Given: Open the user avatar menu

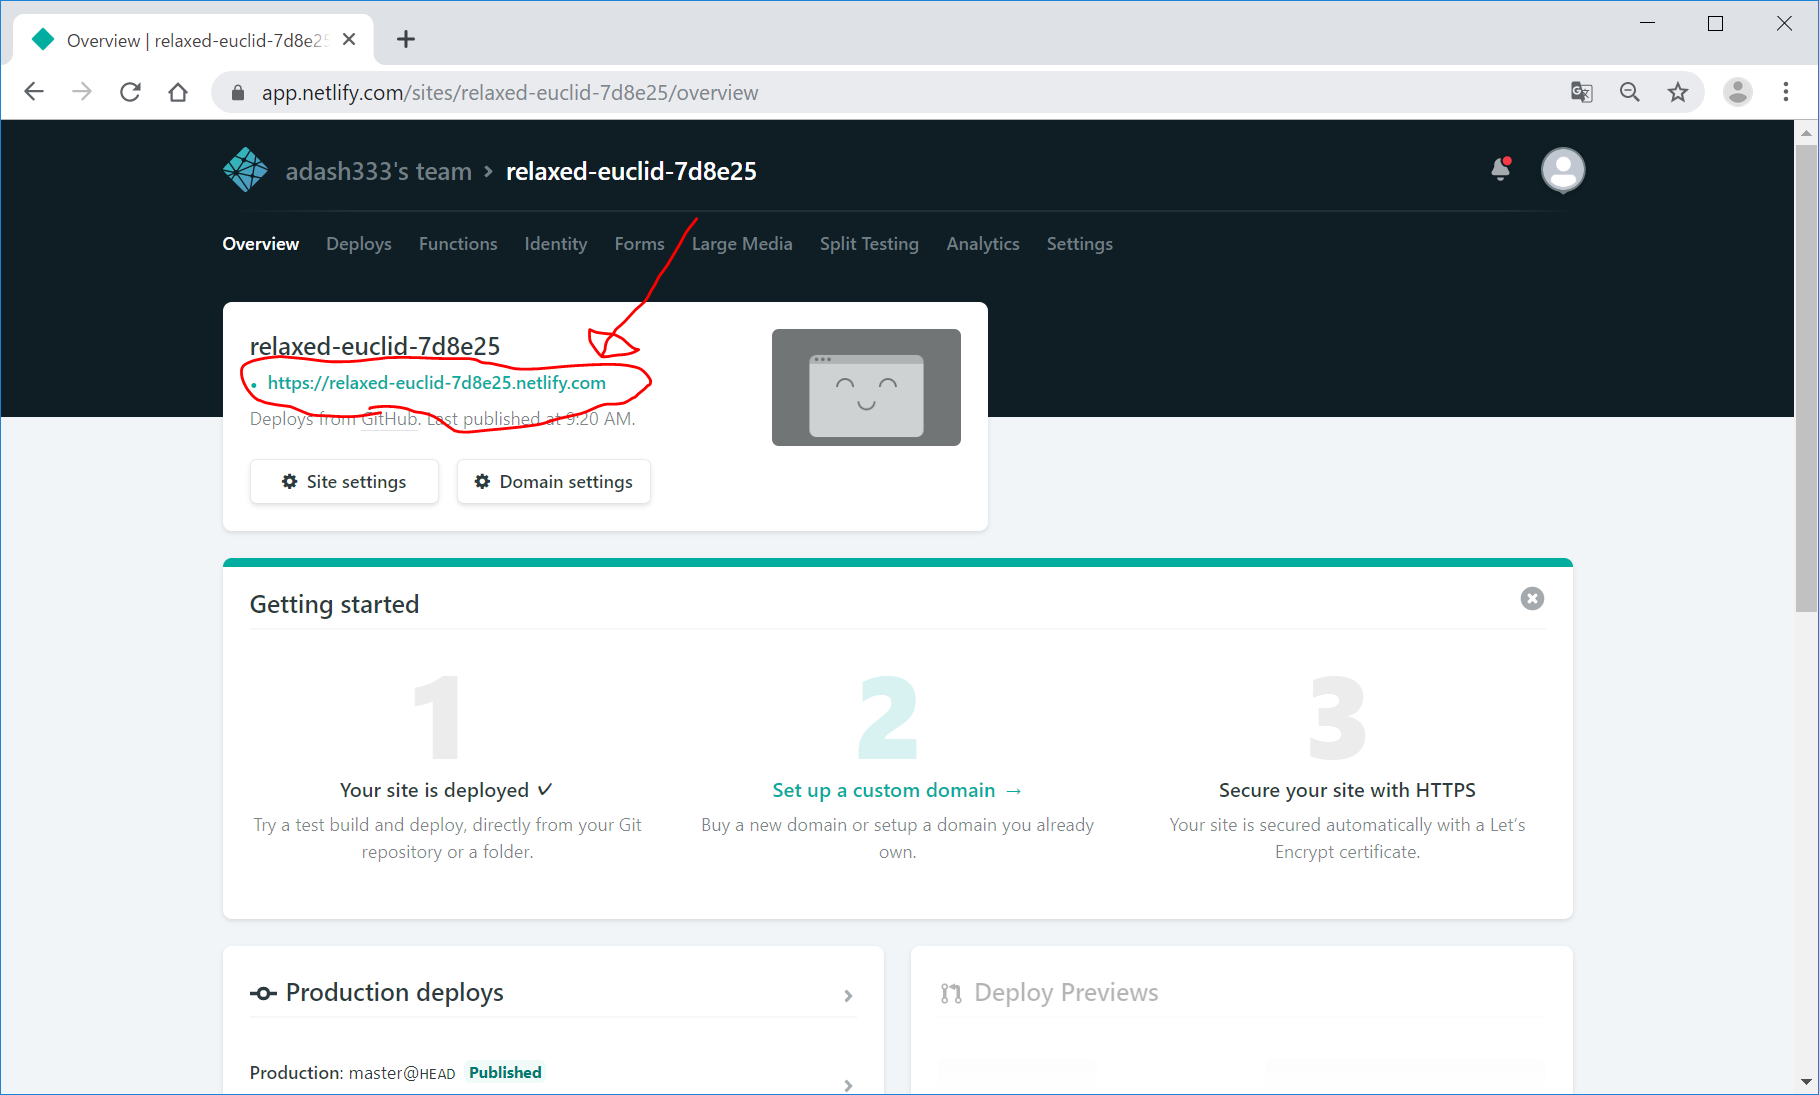Looking at the screenshot, I should (x=1562, y=170).
